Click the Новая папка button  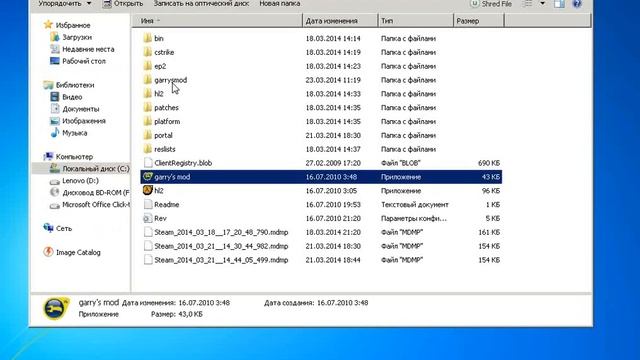coord(280,4)
